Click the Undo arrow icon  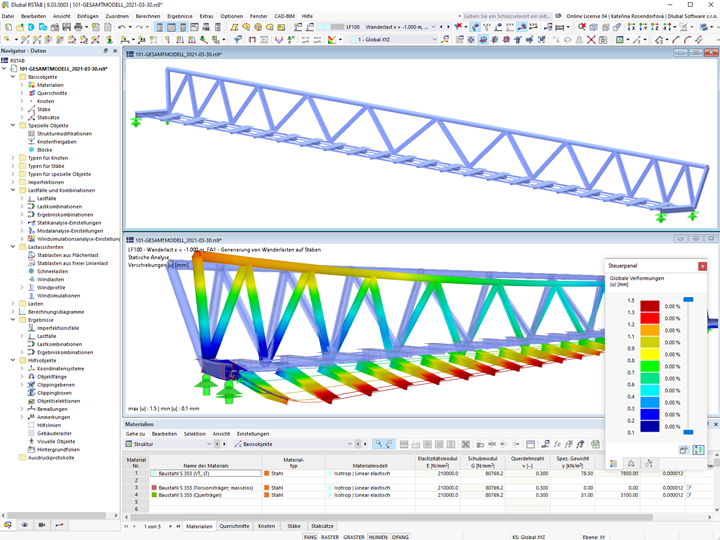(122, 27)
